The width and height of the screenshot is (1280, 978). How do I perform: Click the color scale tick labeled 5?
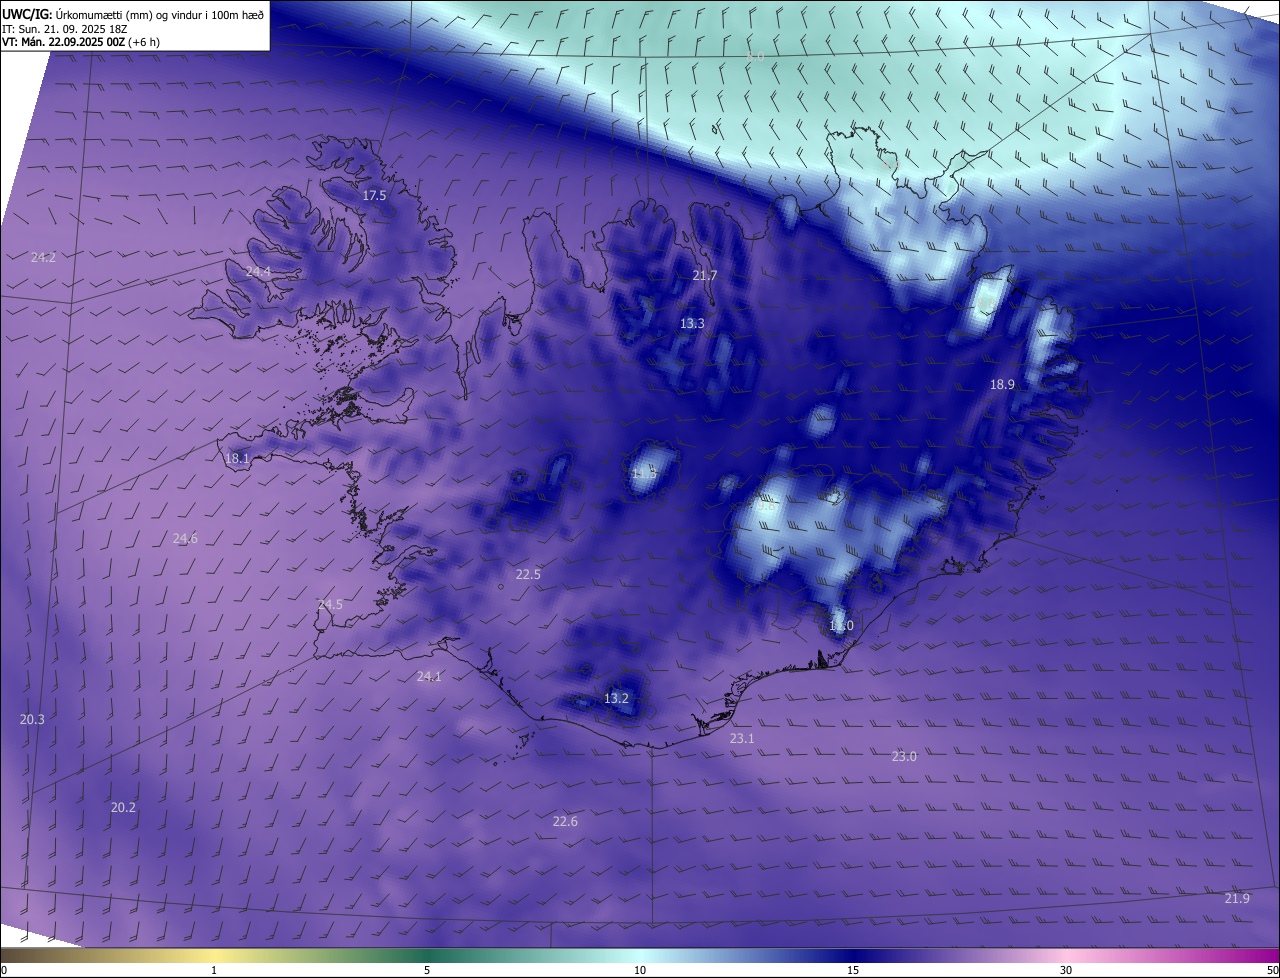coord(427,970)
